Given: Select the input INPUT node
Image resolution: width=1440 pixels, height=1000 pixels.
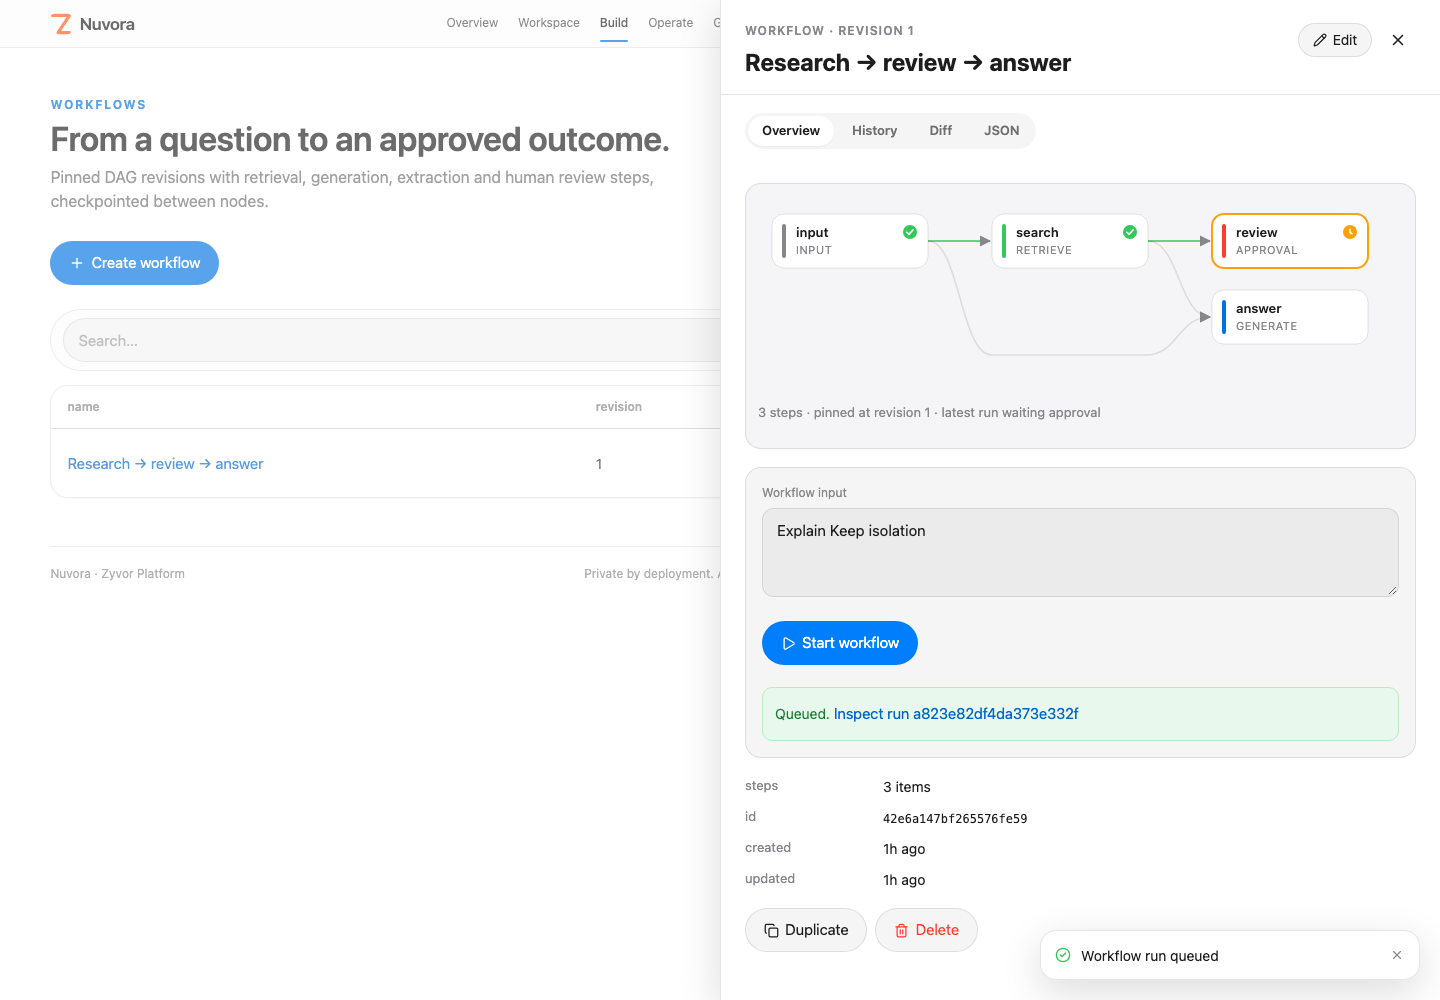Looking at the screenshot, I should coord(850,241).
